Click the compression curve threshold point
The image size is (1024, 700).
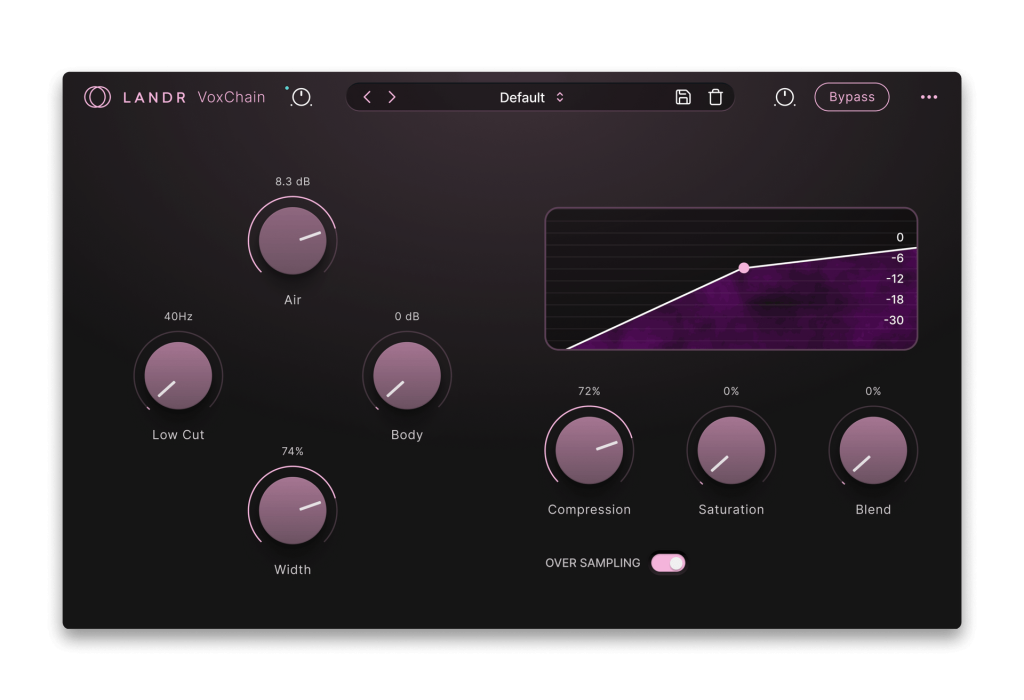pyautogui.click(x=744, y=268)
